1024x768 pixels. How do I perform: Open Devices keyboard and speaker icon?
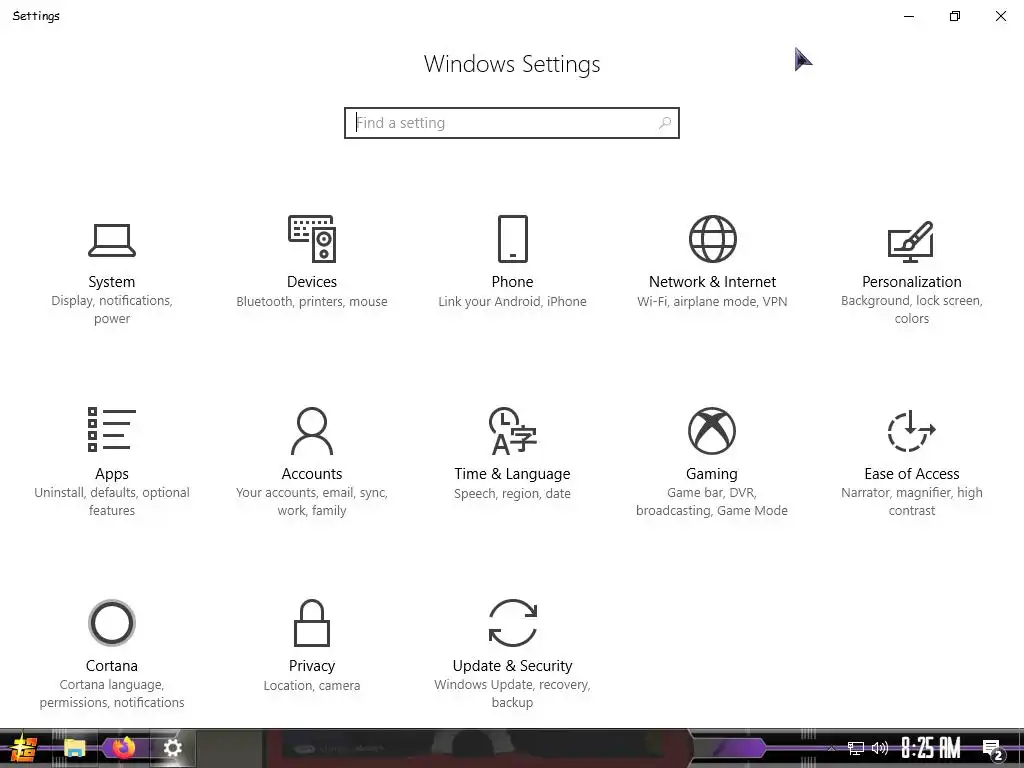[x=312, y=239]
